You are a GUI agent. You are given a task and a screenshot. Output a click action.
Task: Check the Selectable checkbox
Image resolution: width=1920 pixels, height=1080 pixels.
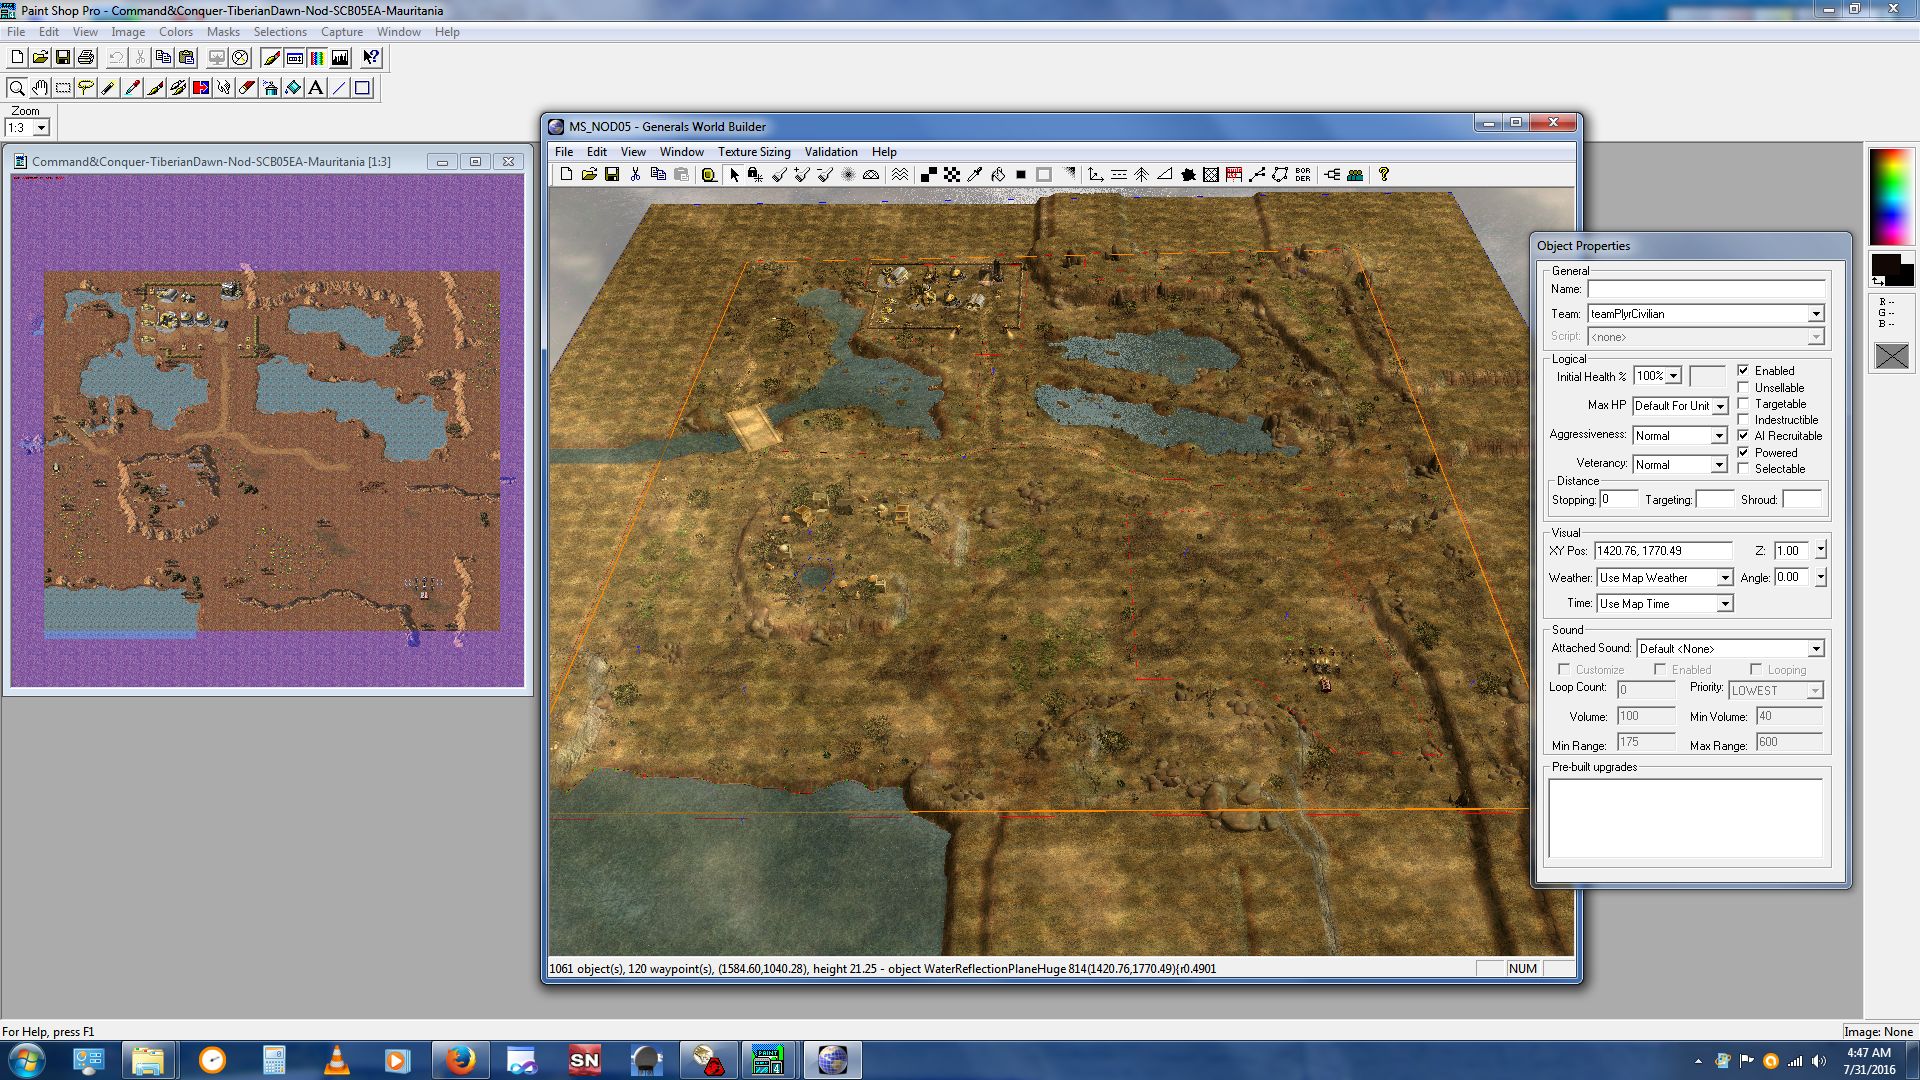tap(1743, 468)
